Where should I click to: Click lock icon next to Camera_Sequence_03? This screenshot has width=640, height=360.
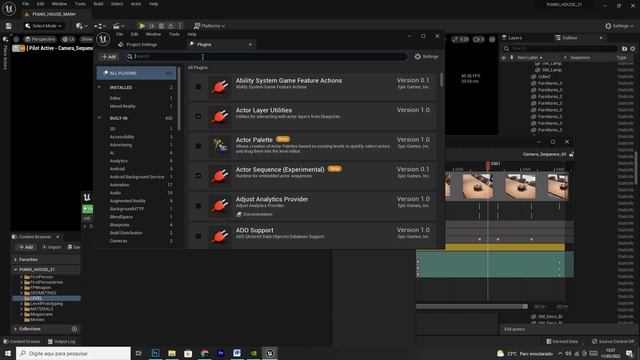click(x=571, y=154)
